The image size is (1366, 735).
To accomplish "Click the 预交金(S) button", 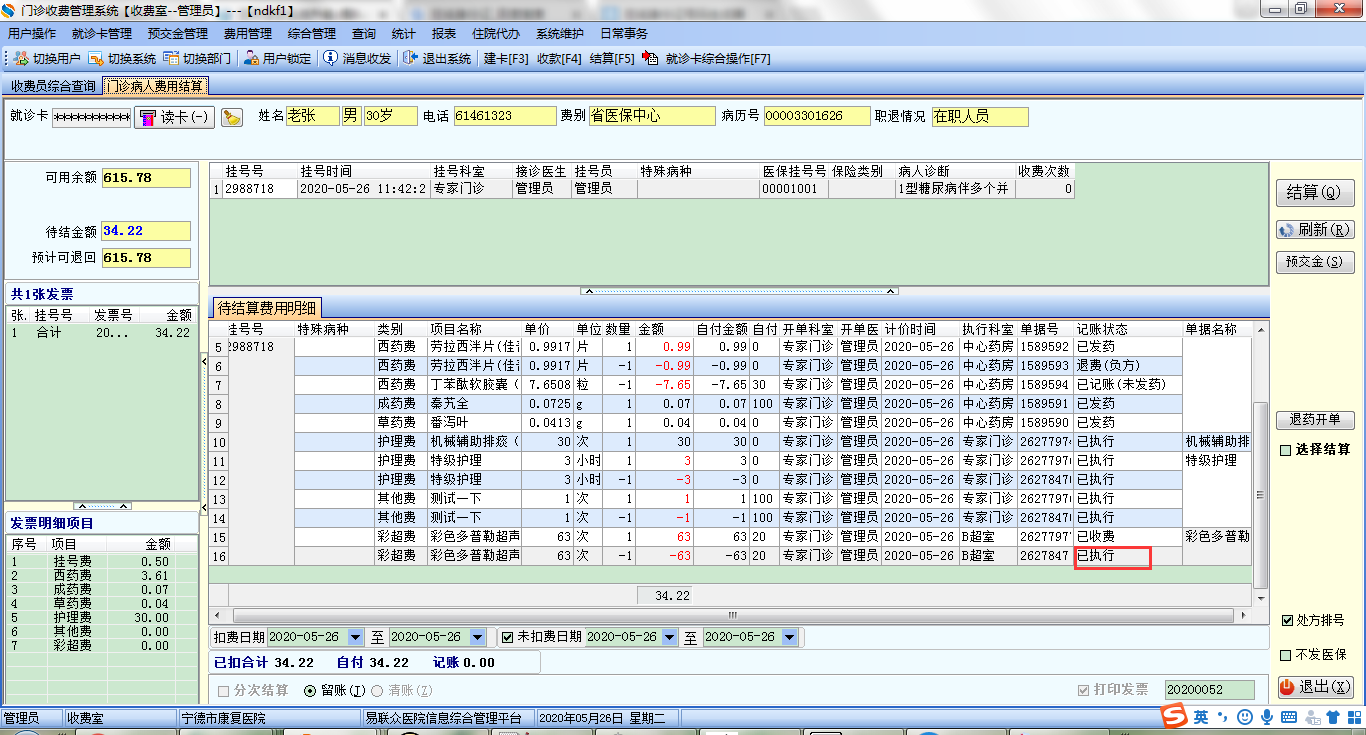I will tap(1314, 262).
